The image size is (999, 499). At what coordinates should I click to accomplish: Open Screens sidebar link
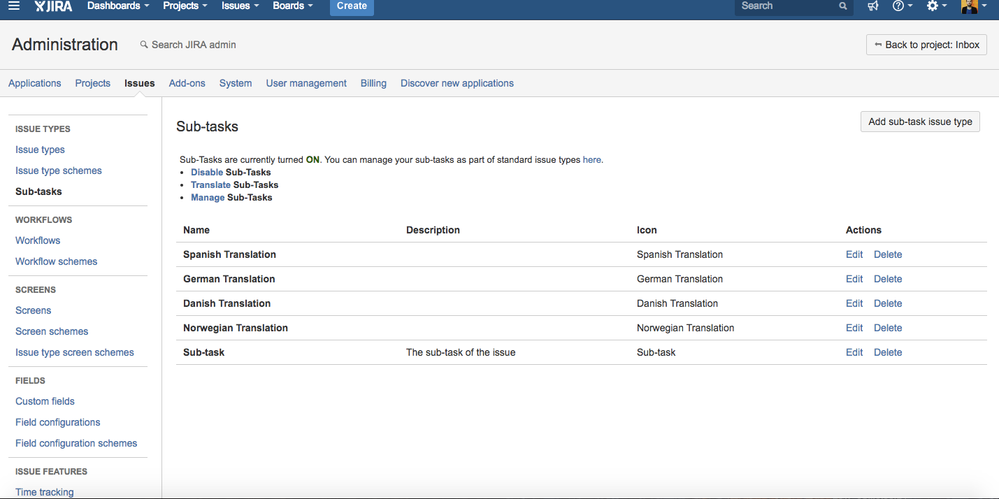pyautogui.click(x=33, y=311)
